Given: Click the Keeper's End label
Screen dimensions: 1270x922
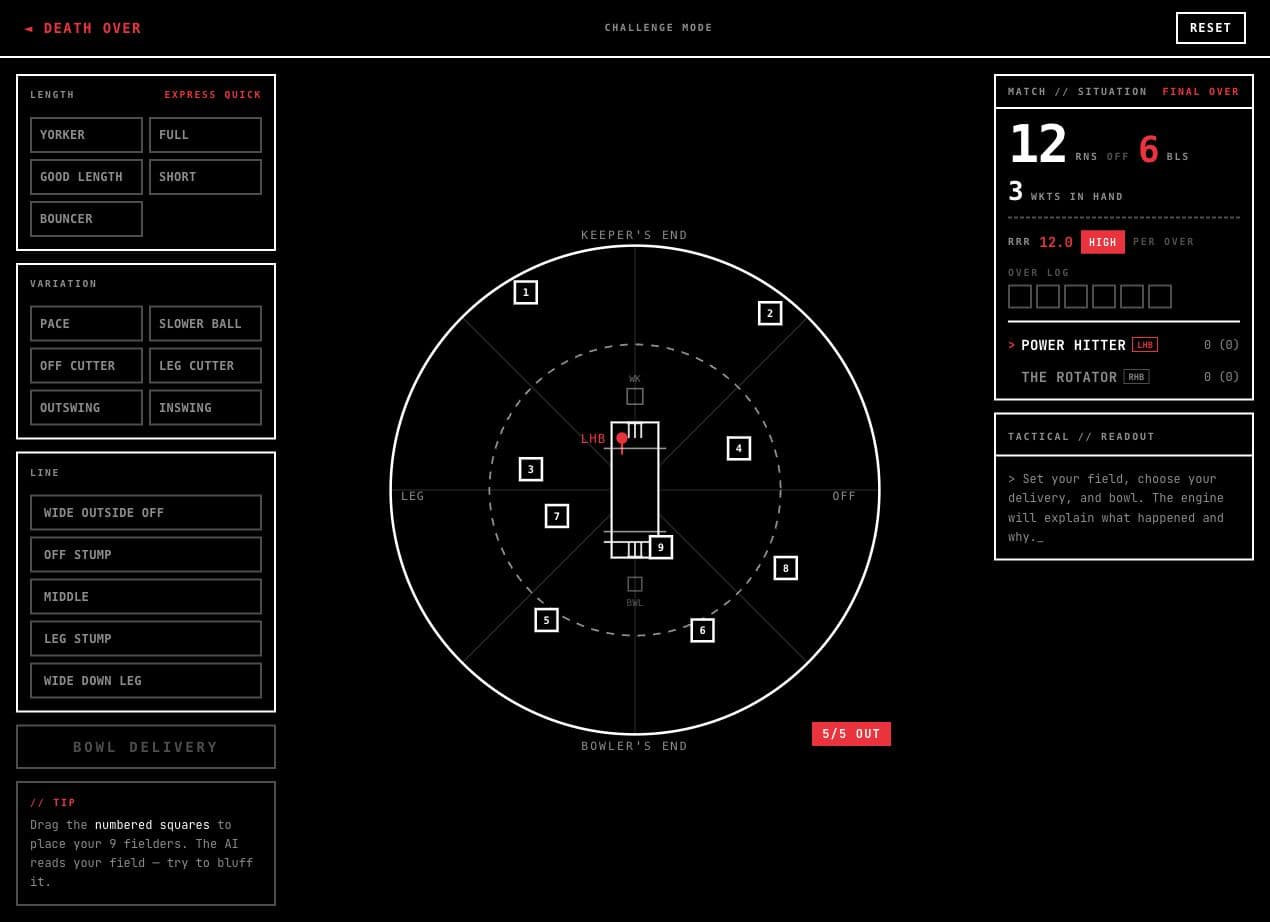Looking at the screenshot, I should (x=635, y=235).
